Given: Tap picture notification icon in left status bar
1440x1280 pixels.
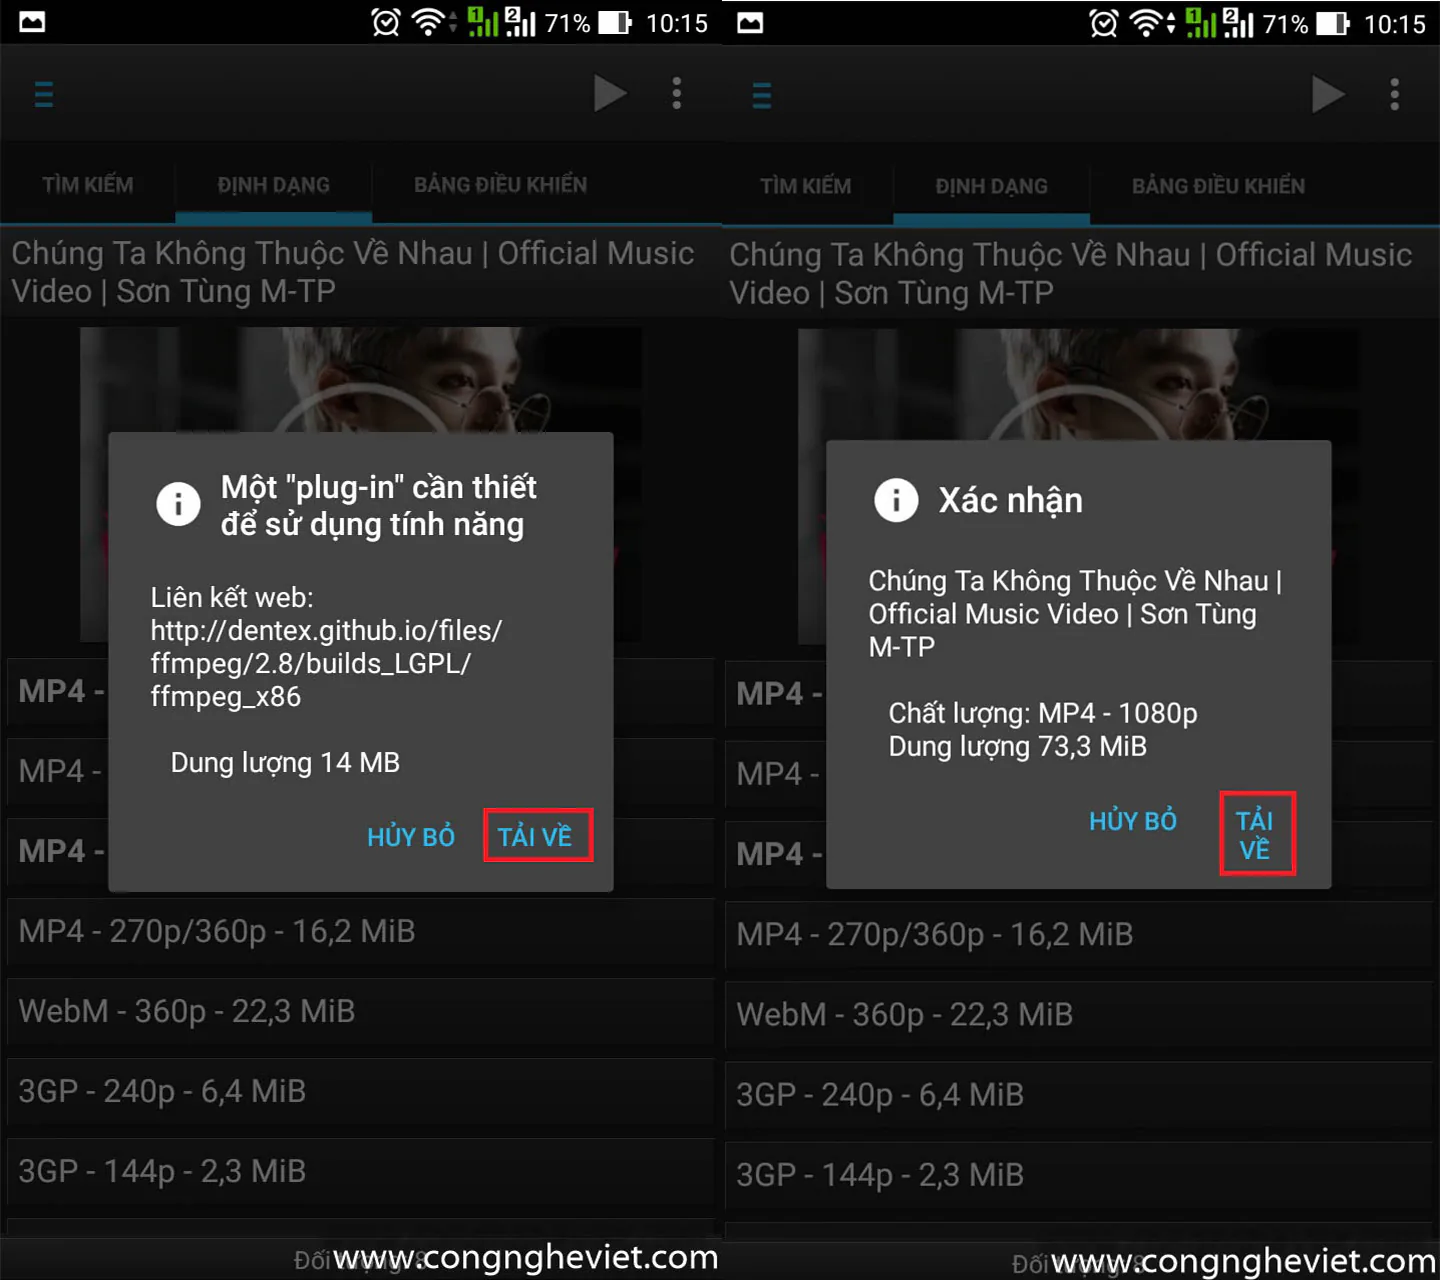Looking at the screenshot, I should coord(32,22).
